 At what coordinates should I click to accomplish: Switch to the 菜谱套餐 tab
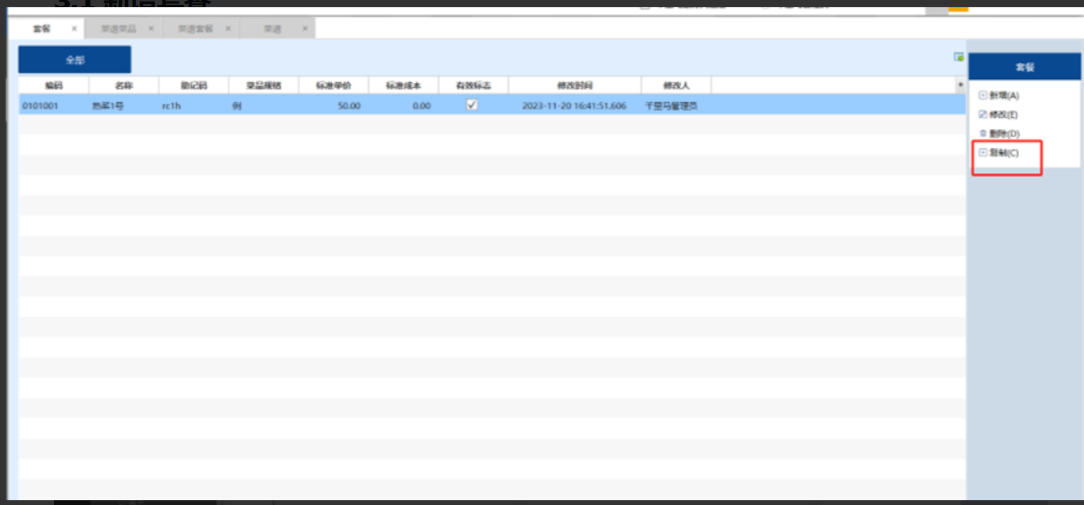pos(195,29)
